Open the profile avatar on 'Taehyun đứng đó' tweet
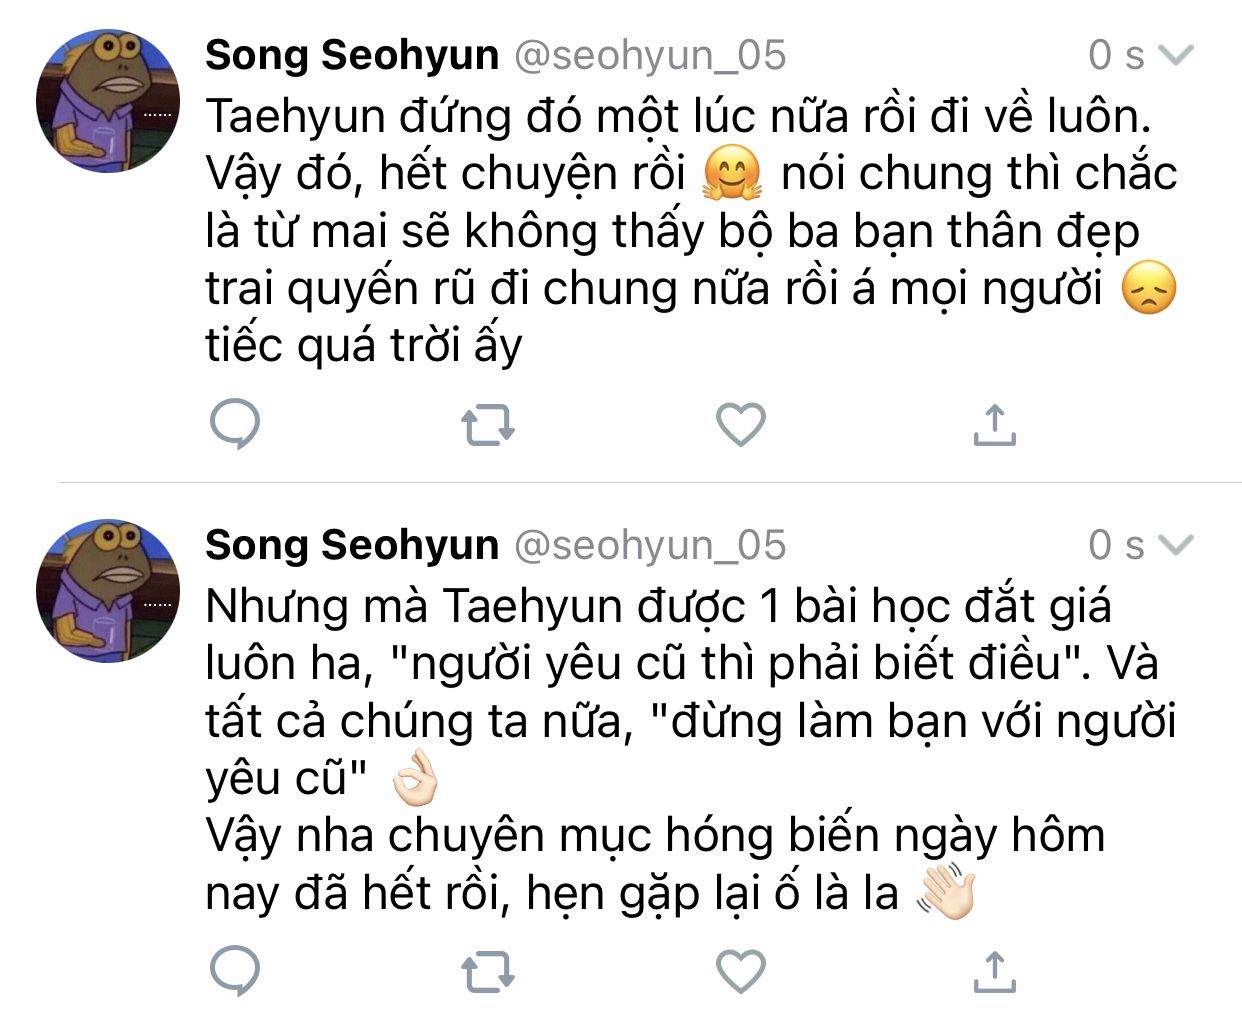 108,101
